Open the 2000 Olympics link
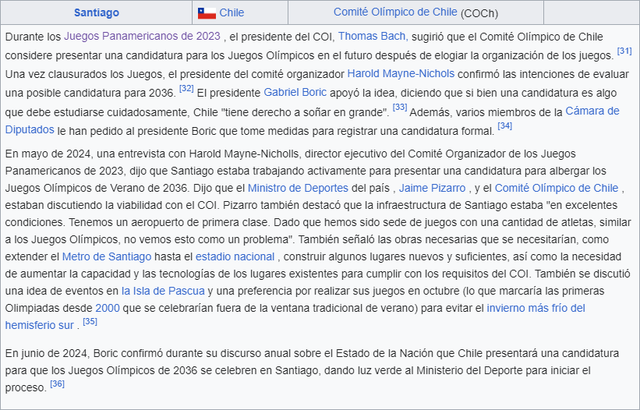The image size is (640, 410). tap(107, 308)
